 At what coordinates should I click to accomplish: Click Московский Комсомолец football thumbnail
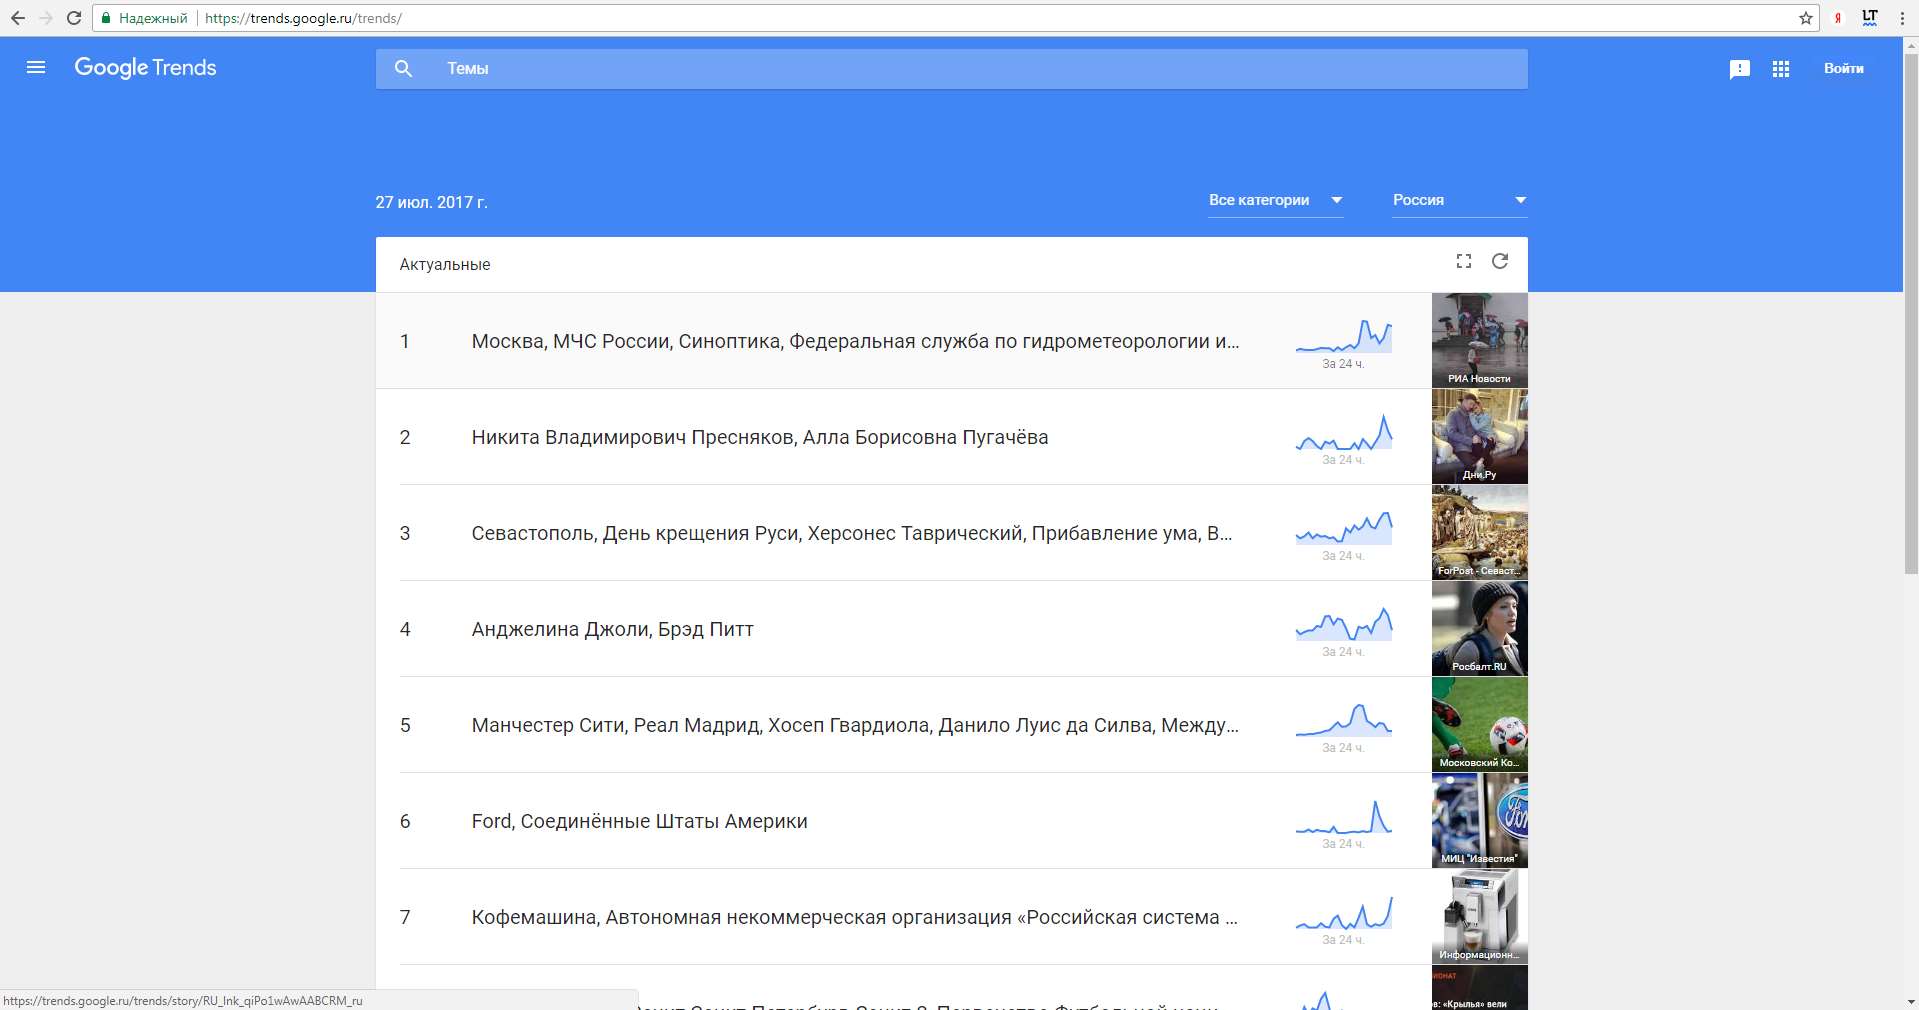tap(1479, 724)
